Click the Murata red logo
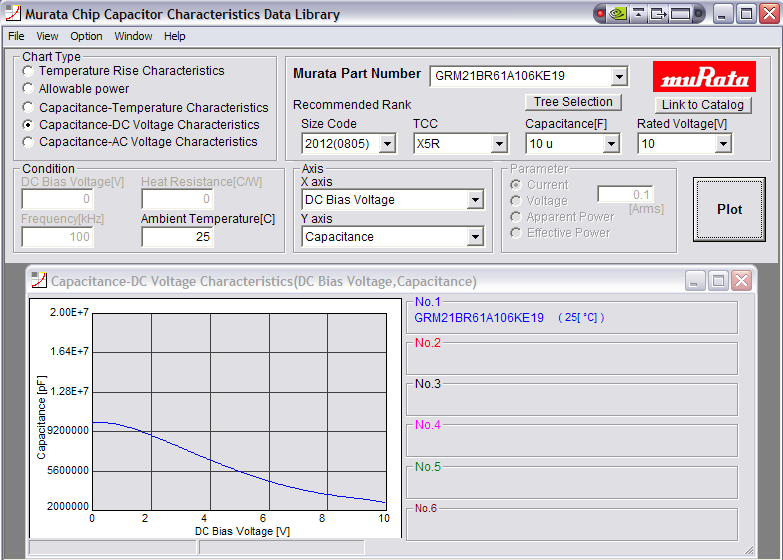The height and width of the screenshot is (560, 783). click(704, 76)
